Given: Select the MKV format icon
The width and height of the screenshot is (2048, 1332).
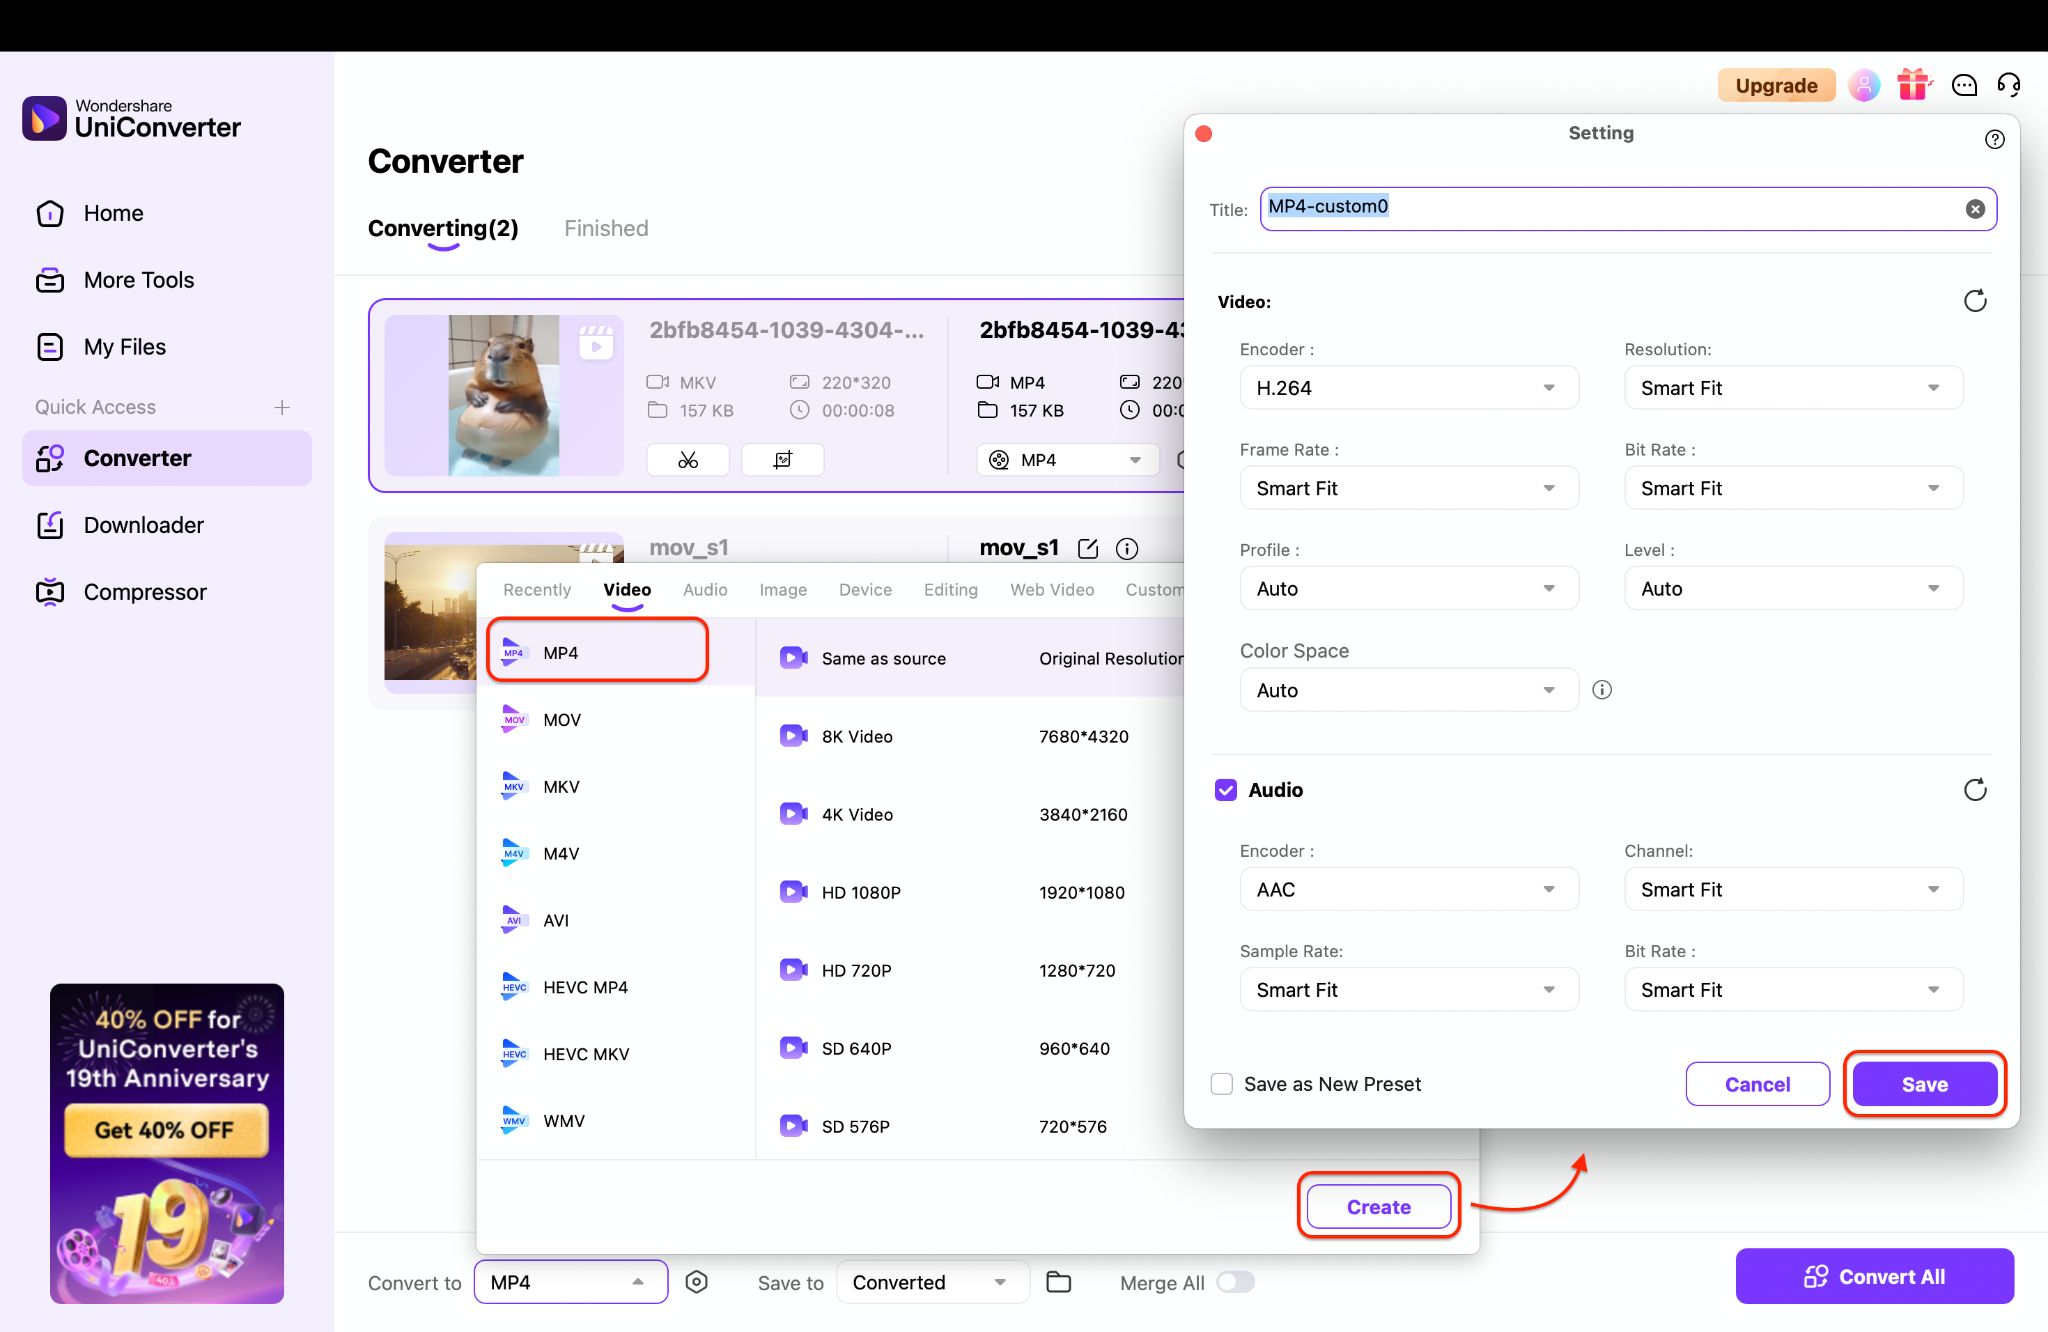Looking at the screenshot, I should 514,787.
